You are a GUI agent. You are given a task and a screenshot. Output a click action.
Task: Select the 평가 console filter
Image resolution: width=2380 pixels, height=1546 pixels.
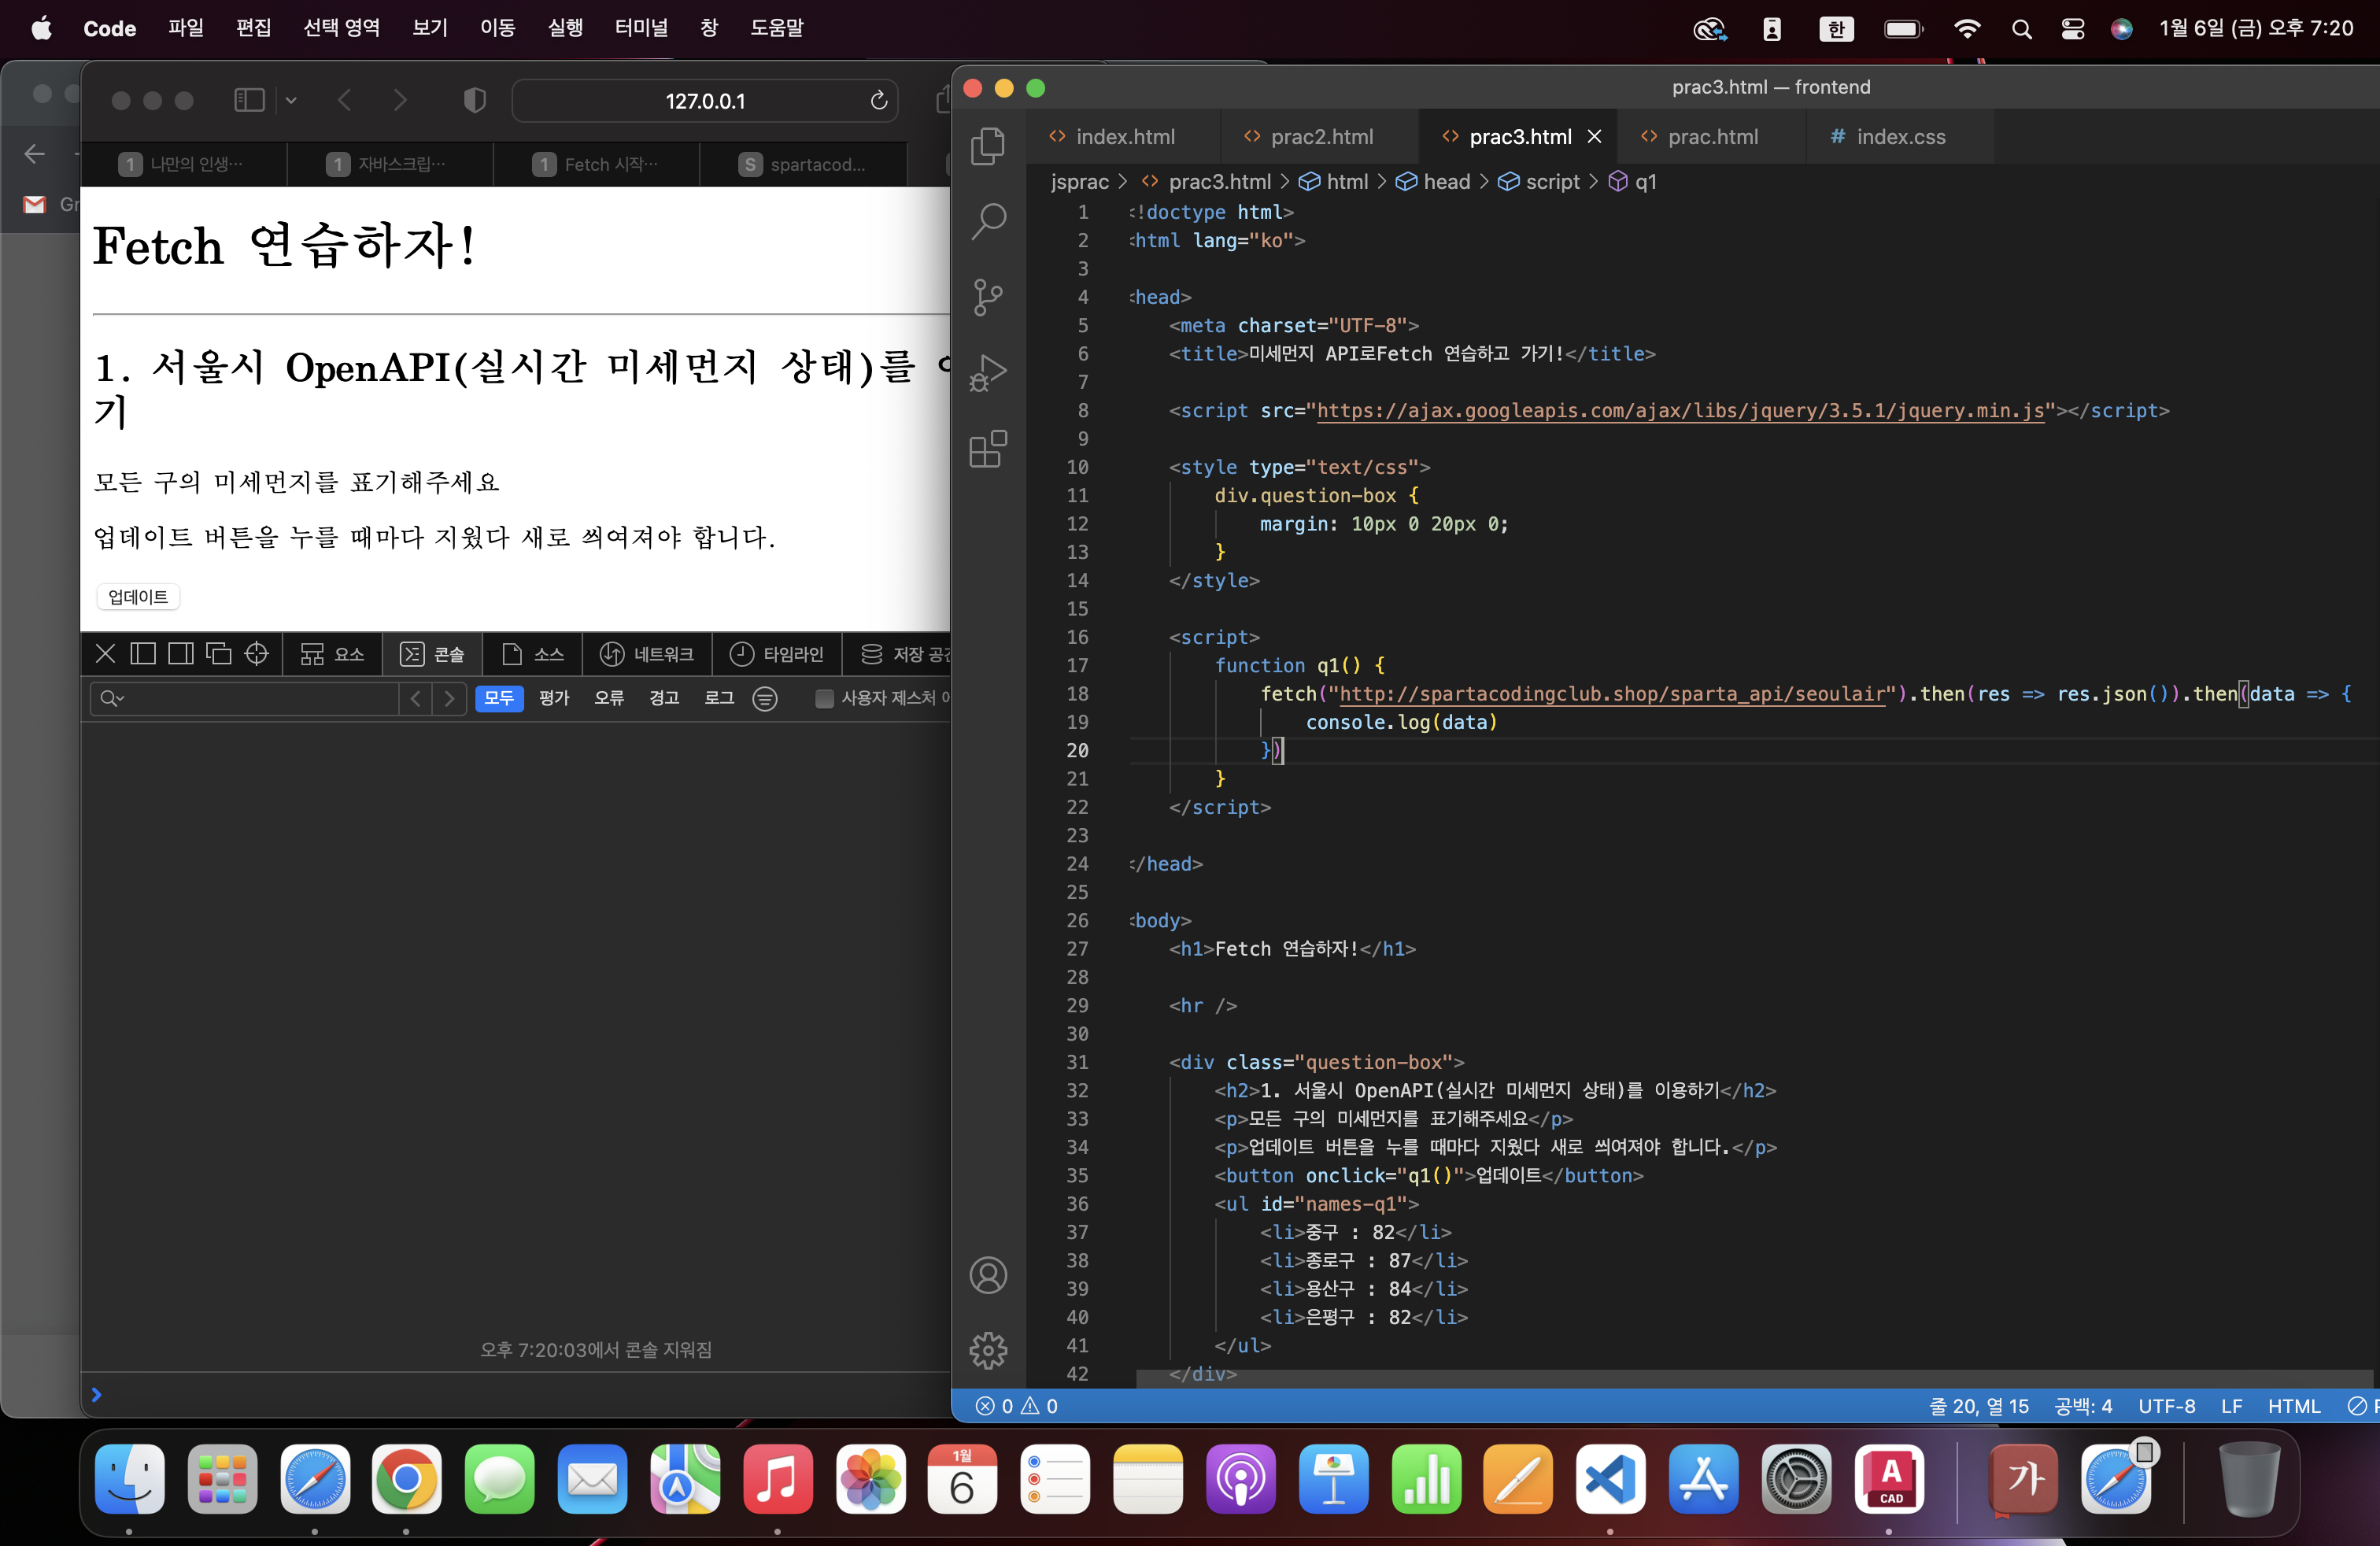click(554, 698)
